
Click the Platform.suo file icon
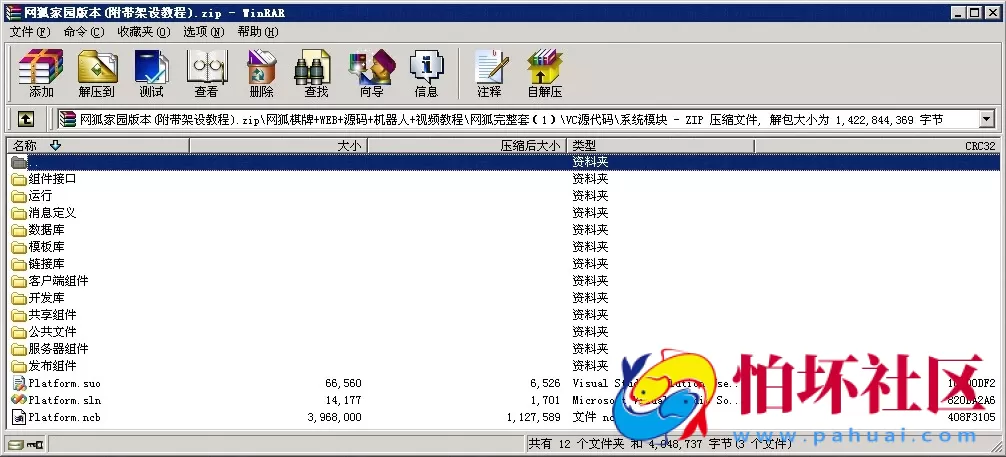point(19,383)
